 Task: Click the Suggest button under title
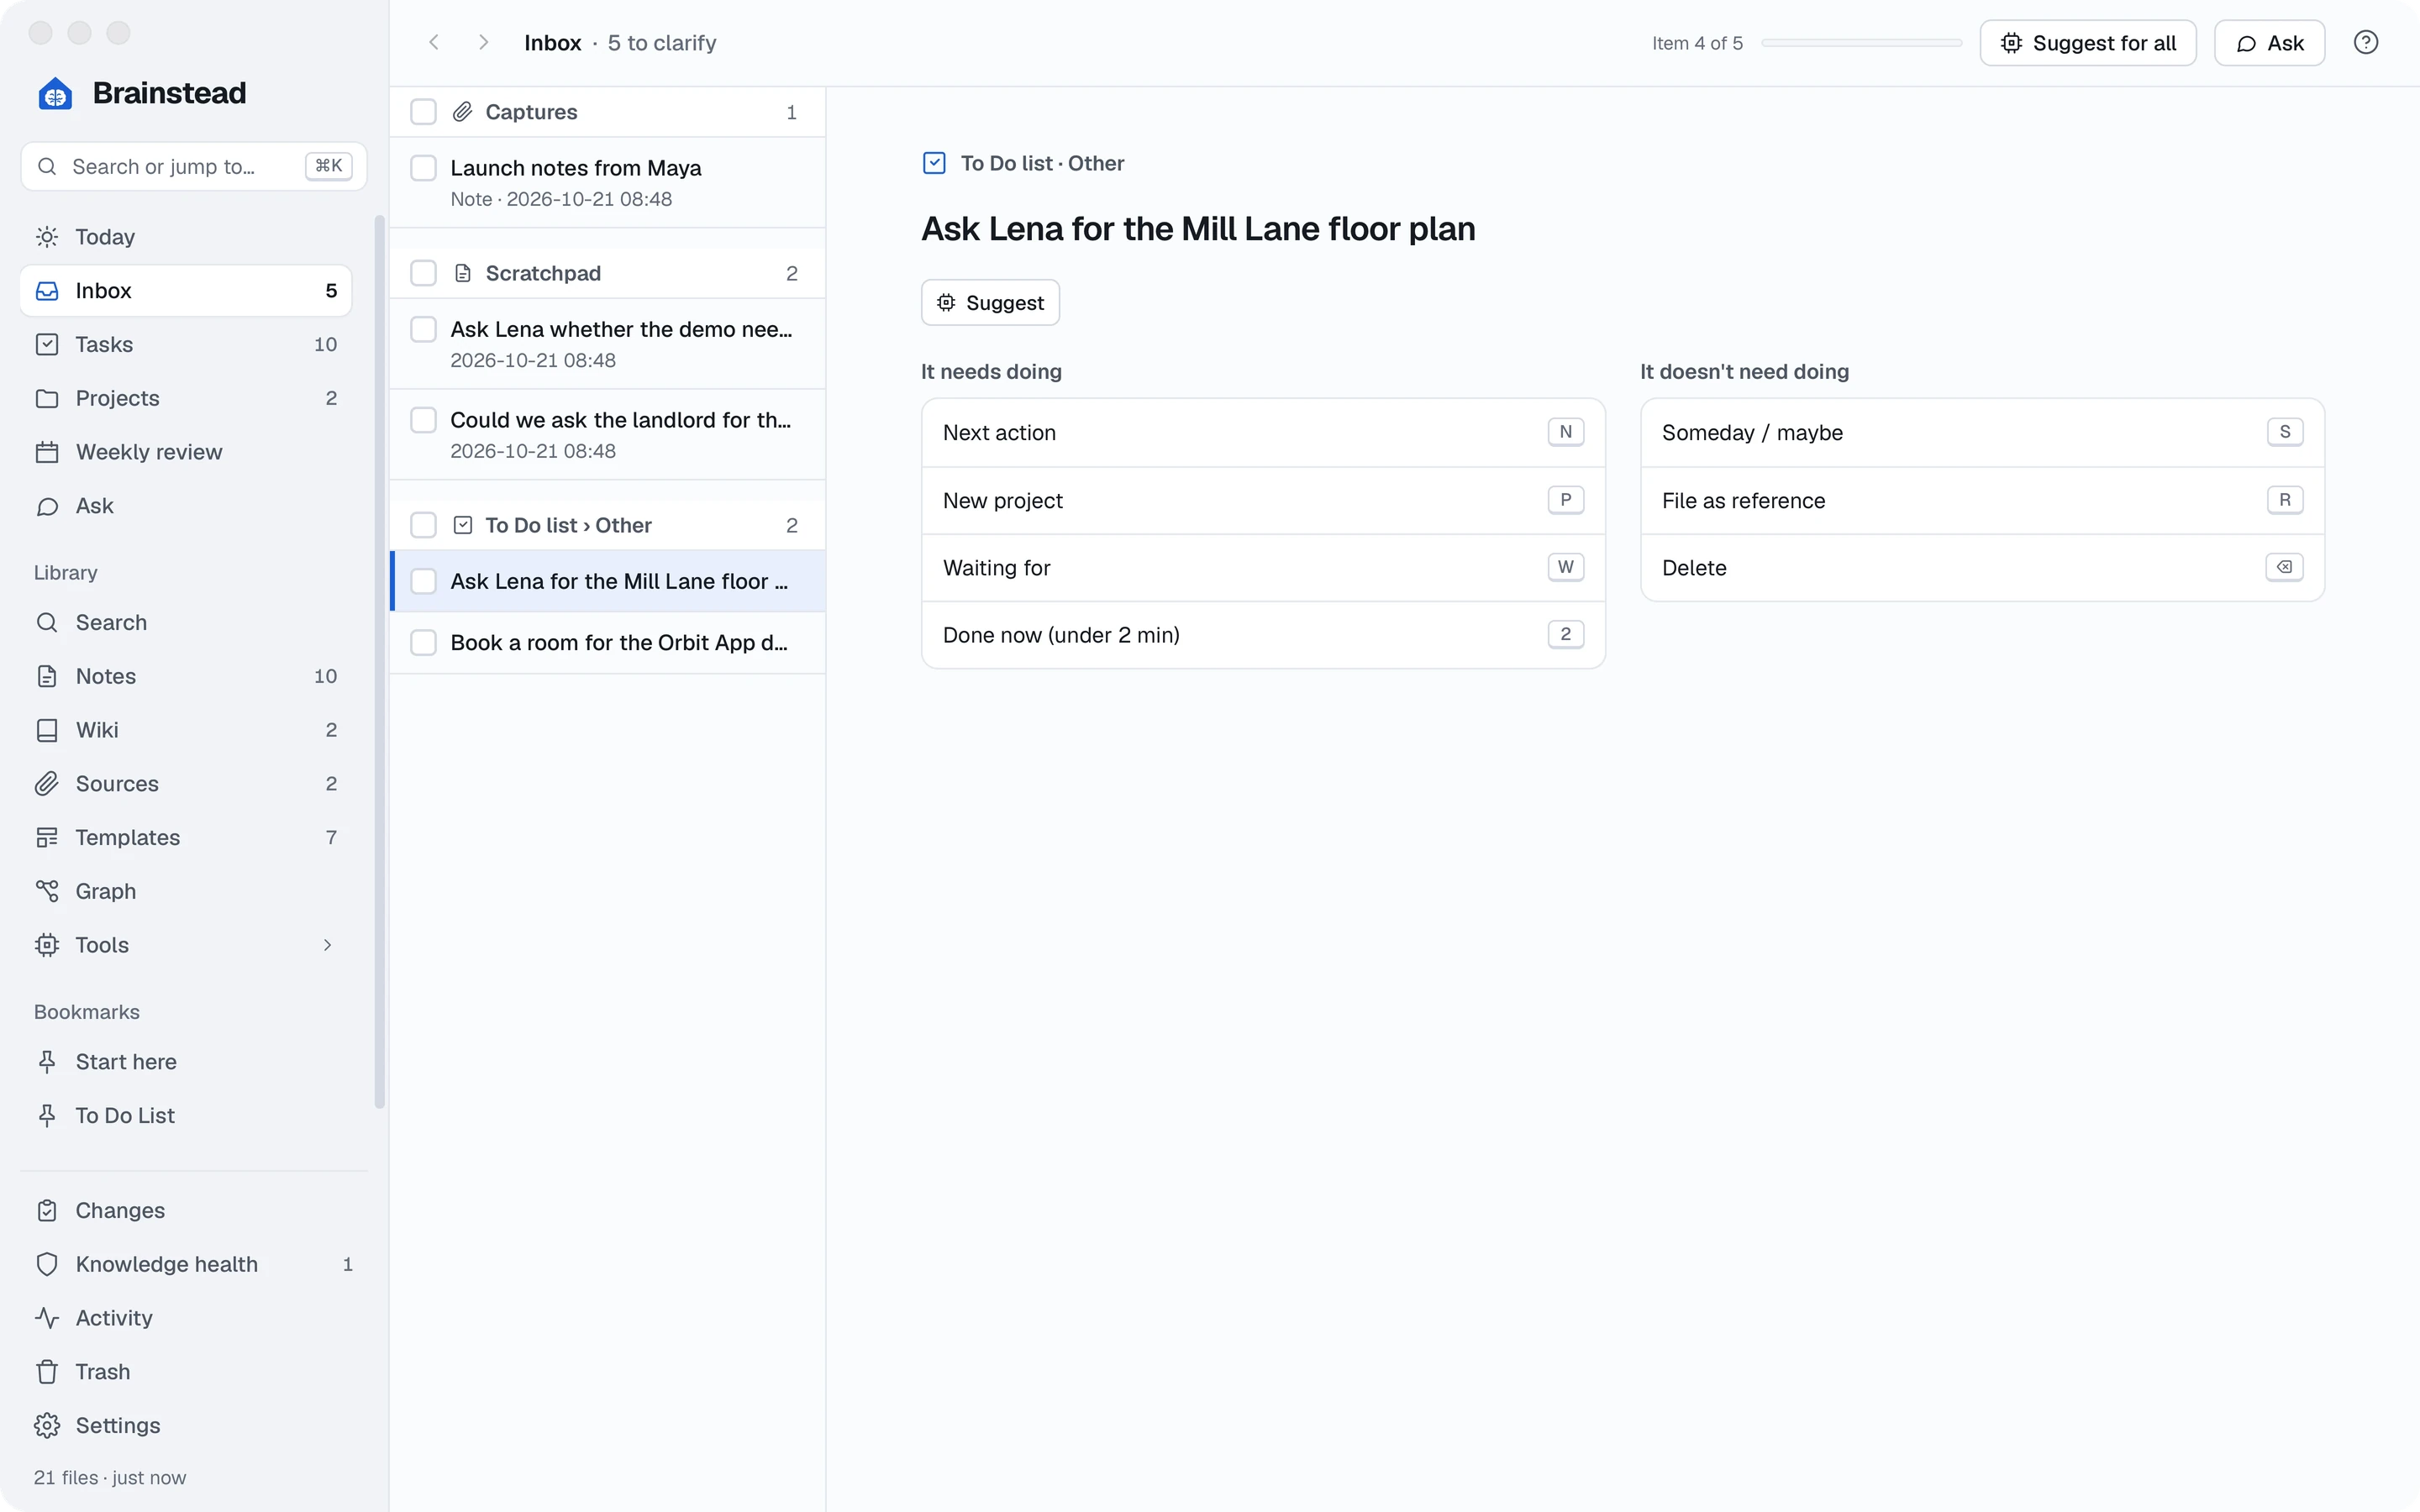990,302
